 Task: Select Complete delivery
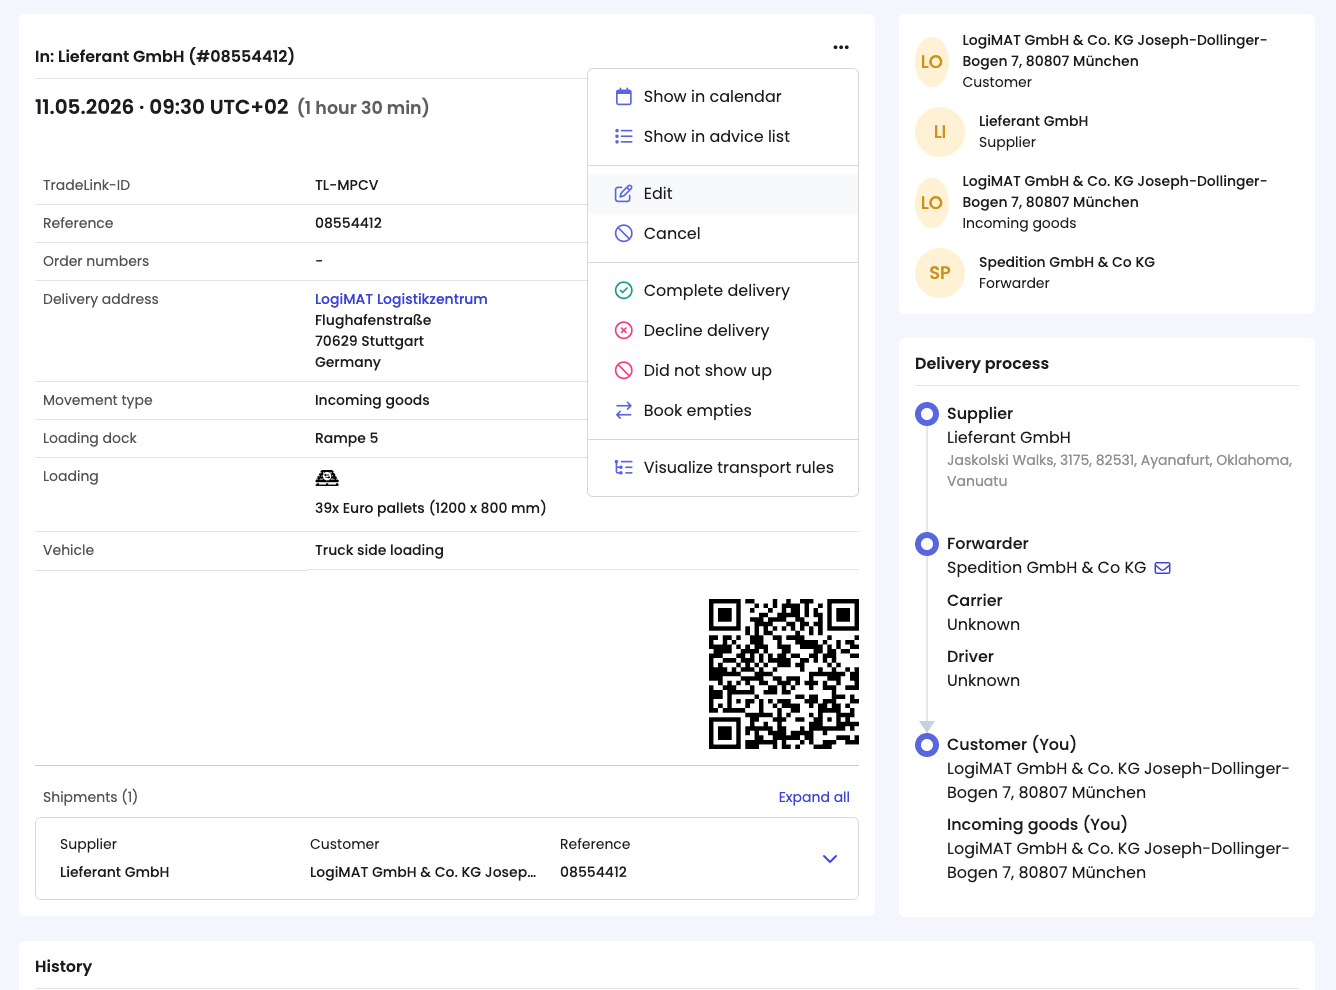coord(723,291)
